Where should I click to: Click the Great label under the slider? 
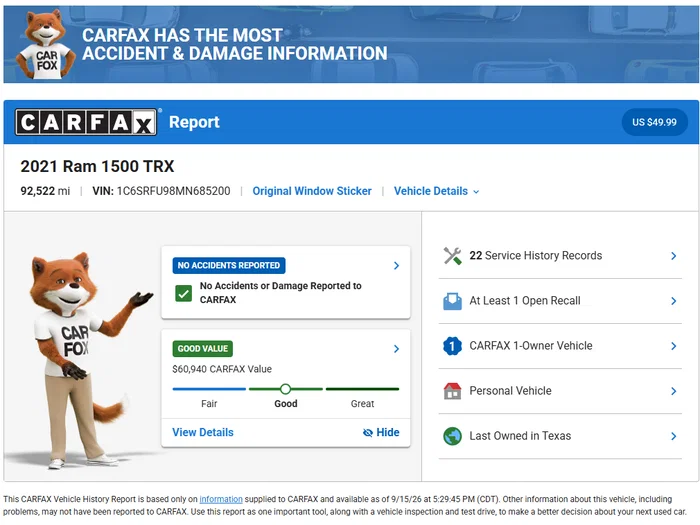pyautogui.click(x=362, y=404)
